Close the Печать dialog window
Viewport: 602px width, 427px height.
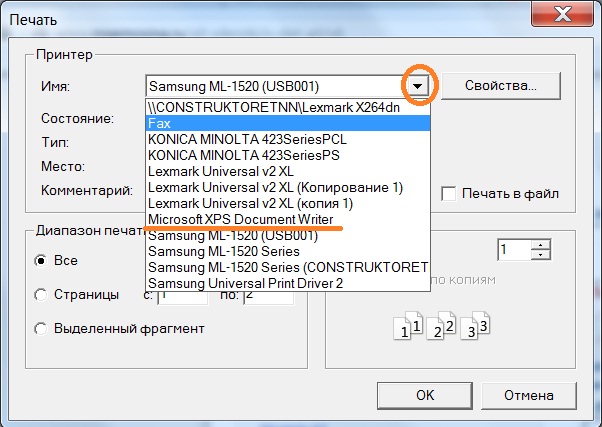pyautogui.click(x=563, y=15)
